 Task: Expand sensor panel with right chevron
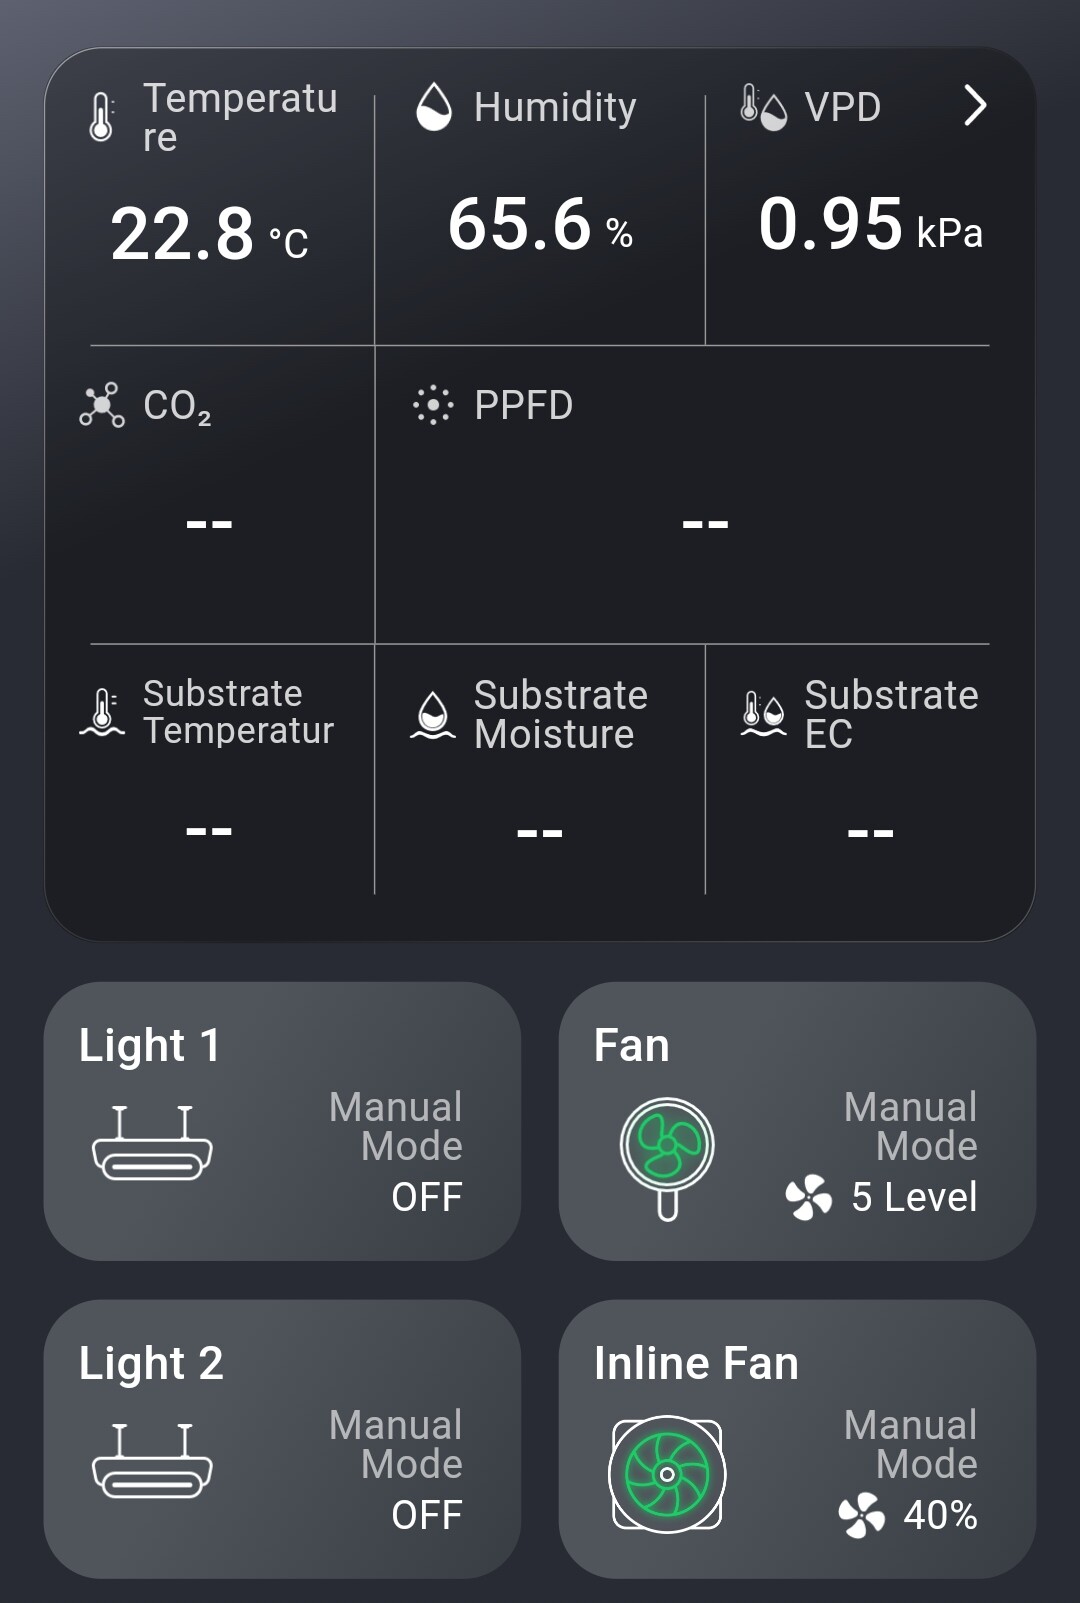pyautogui.click(x=975, y=105)
